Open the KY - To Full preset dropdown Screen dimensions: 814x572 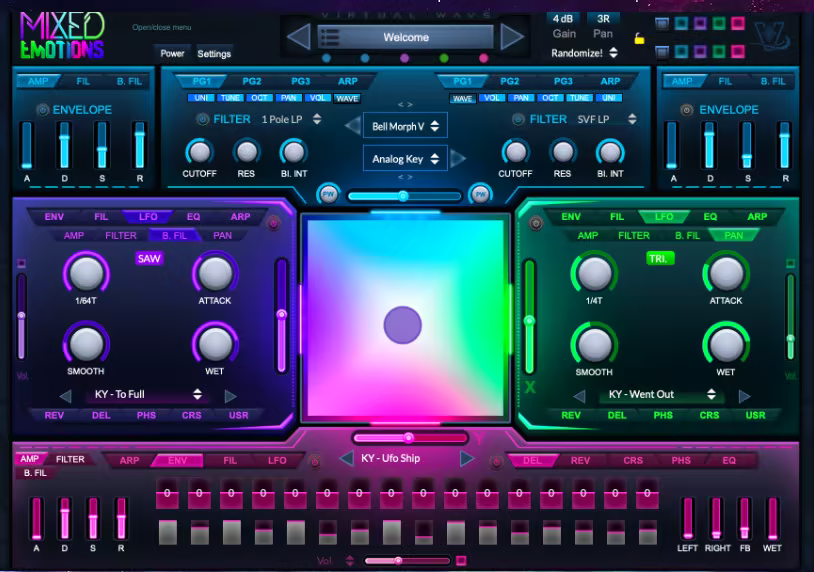[x=148, y=394]
